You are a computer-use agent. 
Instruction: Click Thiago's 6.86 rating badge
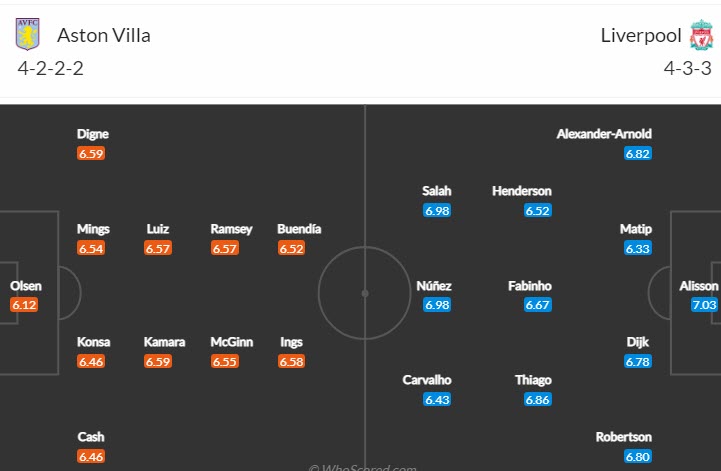[538, 399]
